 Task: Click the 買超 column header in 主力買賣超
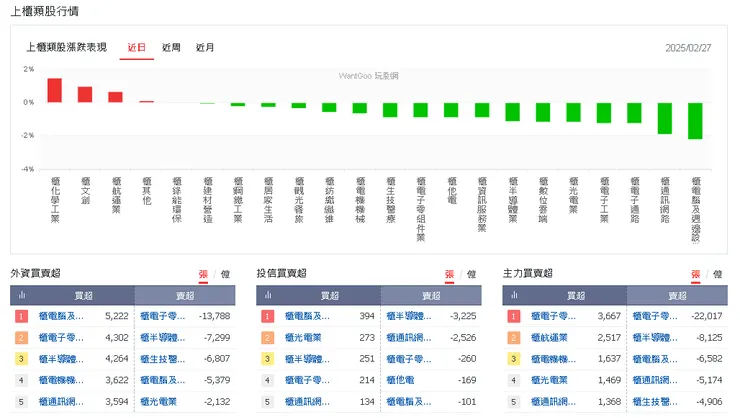576,296
